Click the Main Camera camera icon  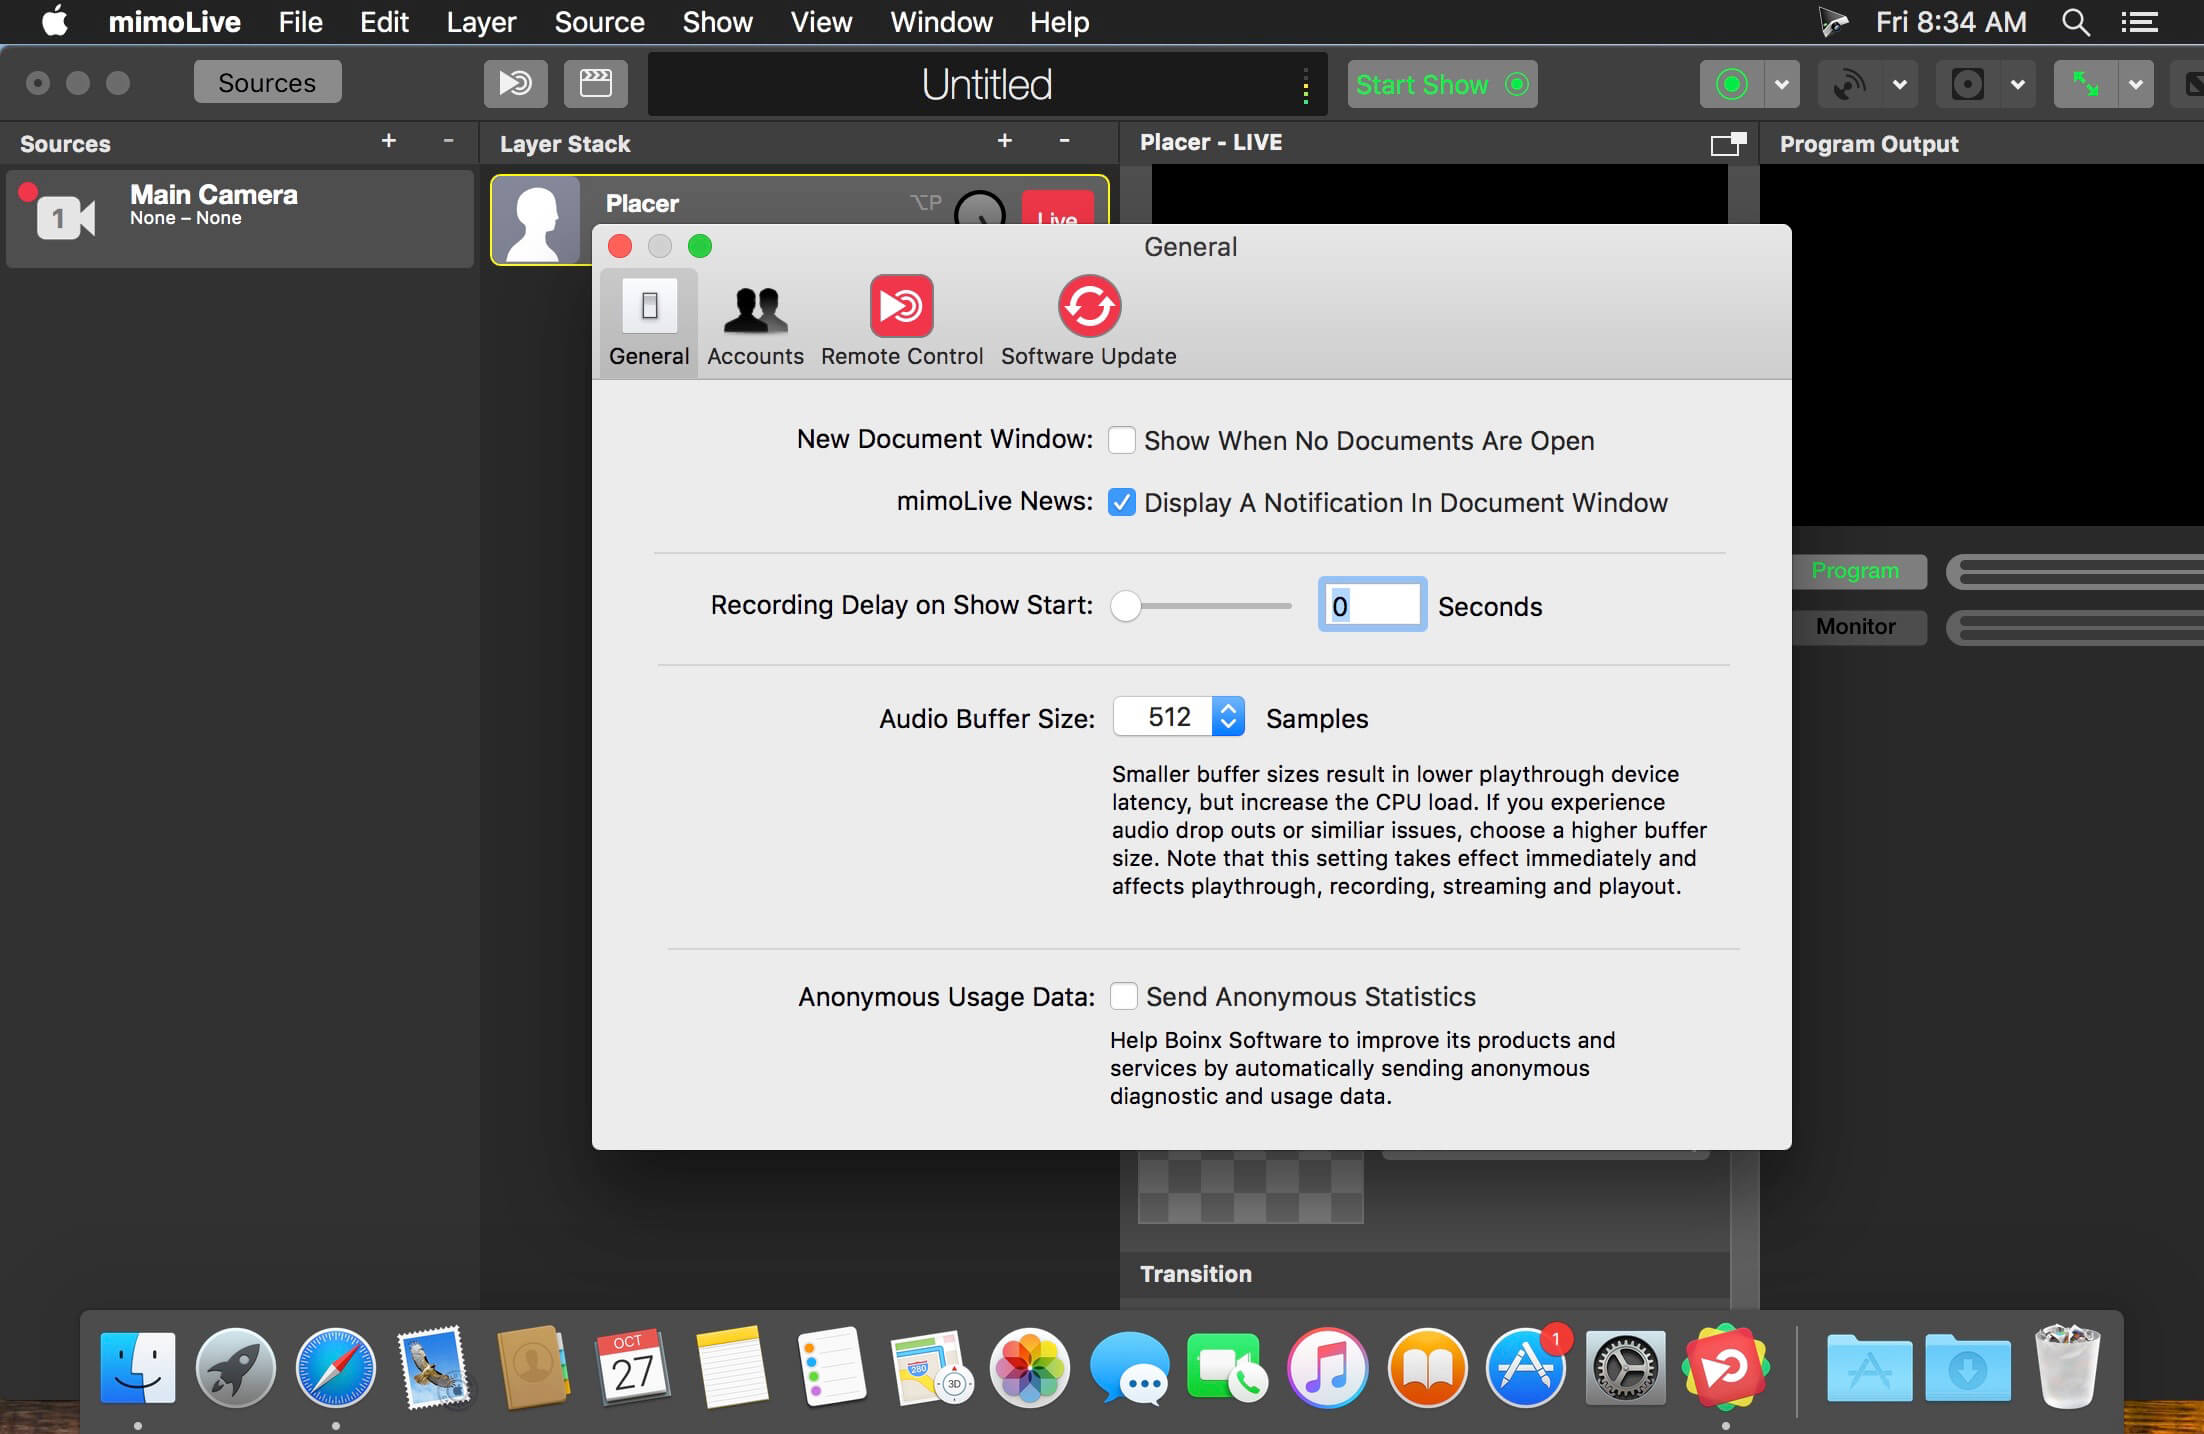(65, 217)
